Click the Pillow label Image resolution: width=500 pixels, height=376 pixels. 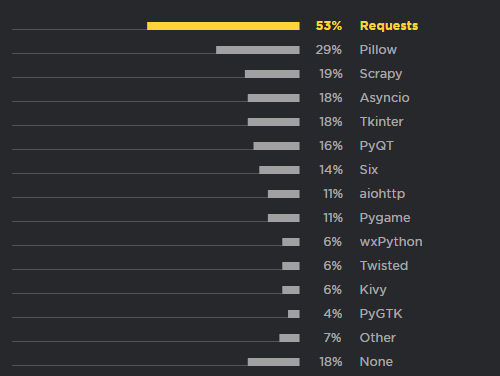pos(378,50)
